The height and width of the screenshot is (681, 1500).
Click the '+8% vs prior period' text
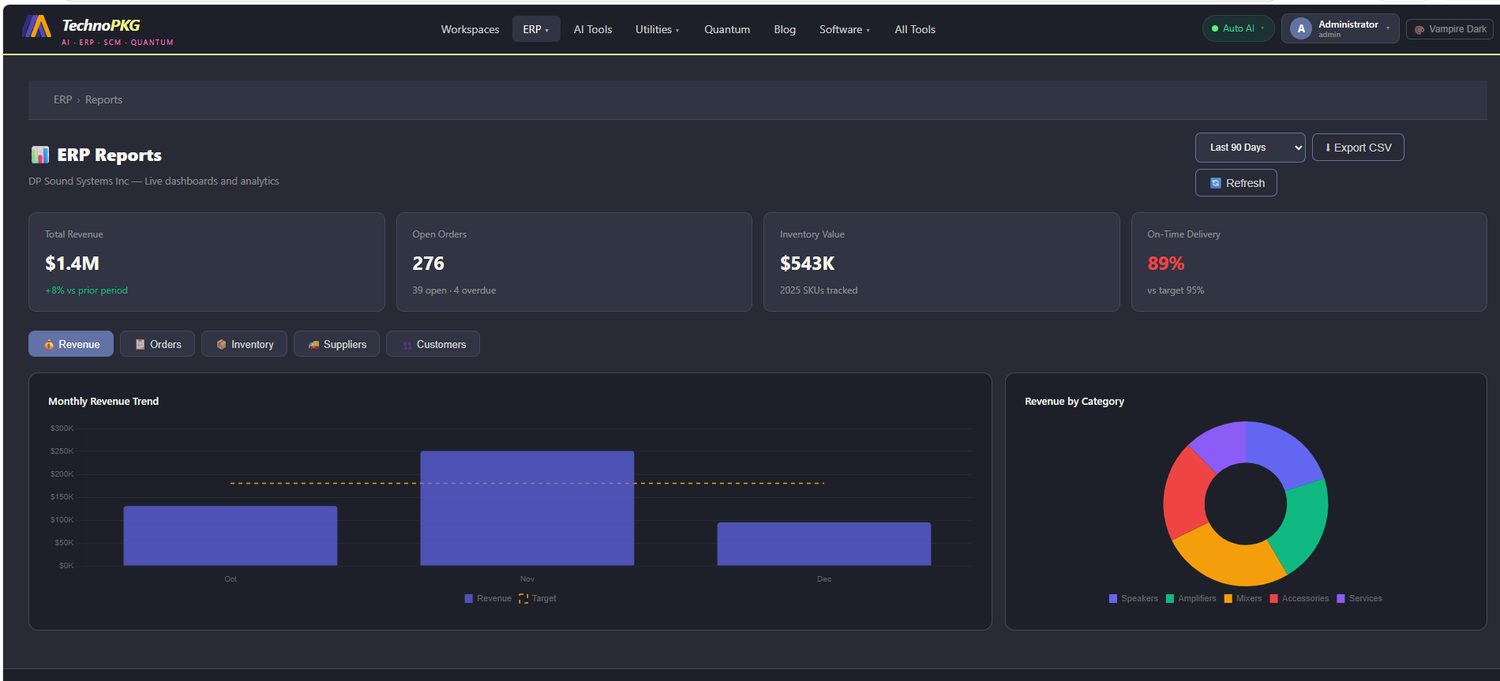86,291
